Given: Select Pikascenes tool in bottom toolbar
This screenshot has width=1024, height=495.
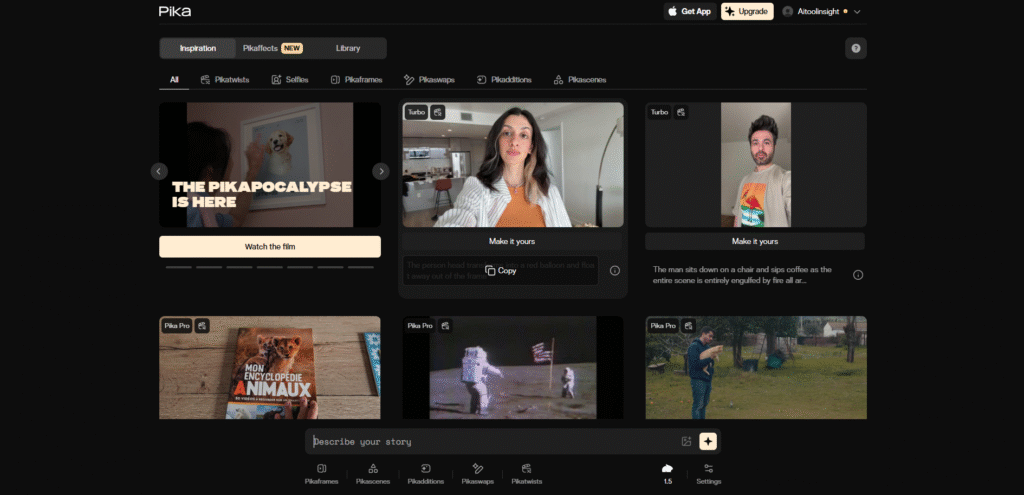Looking at the screenshot, I should (373, 474).
